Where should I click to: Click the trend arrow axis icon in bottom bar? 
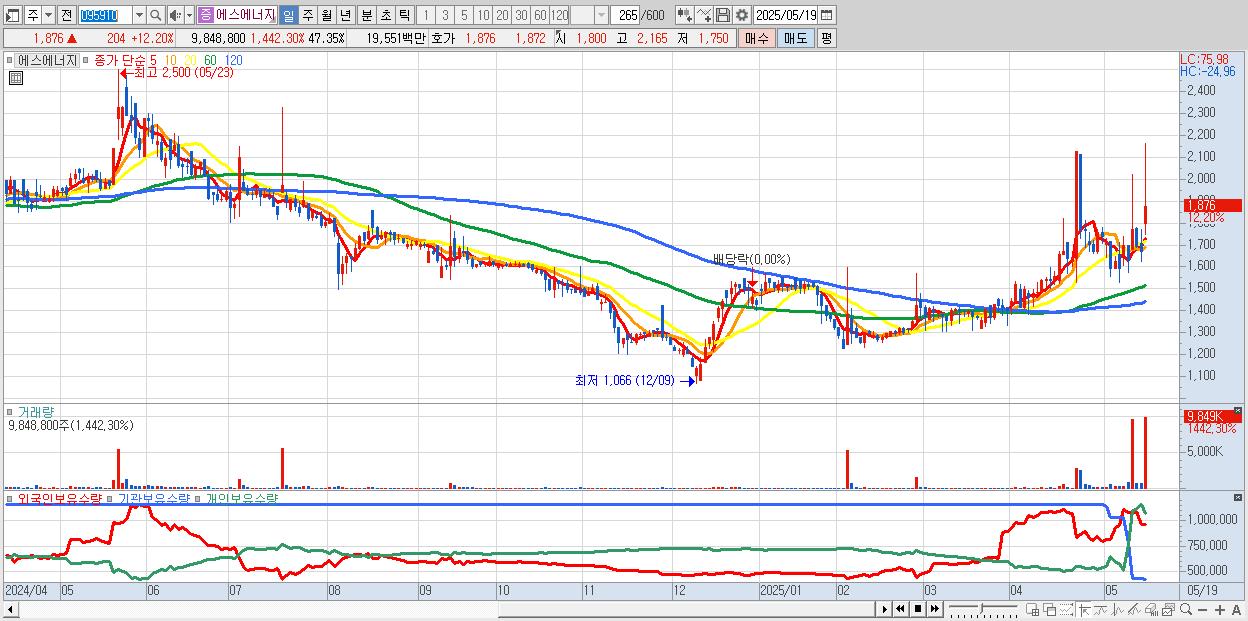(x=1085, y=609)
